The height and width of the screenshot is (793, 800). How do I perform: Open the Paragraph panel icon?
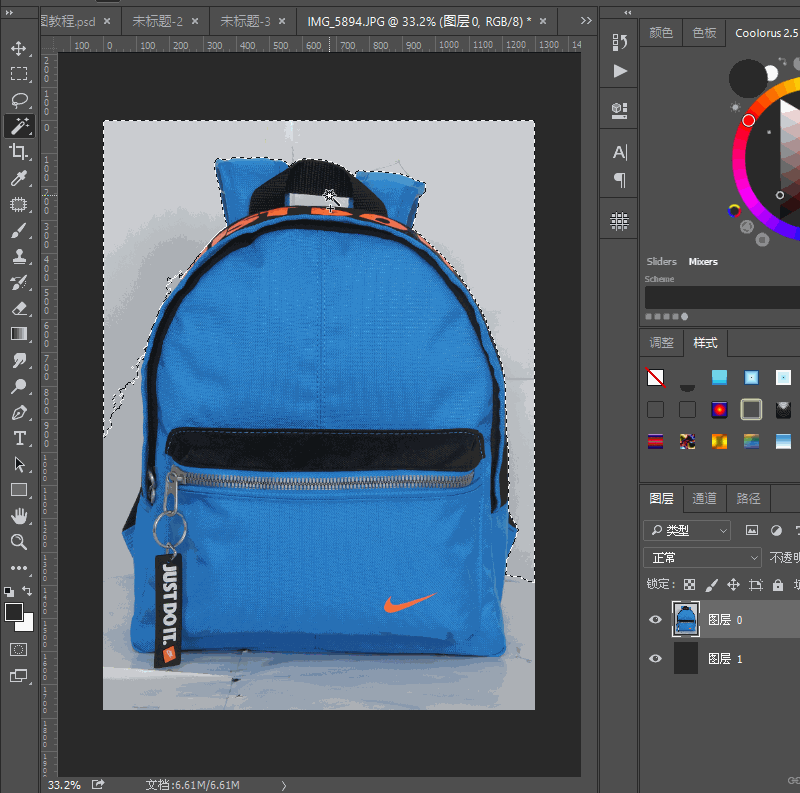pyautogui.click(x=619, y=180)
